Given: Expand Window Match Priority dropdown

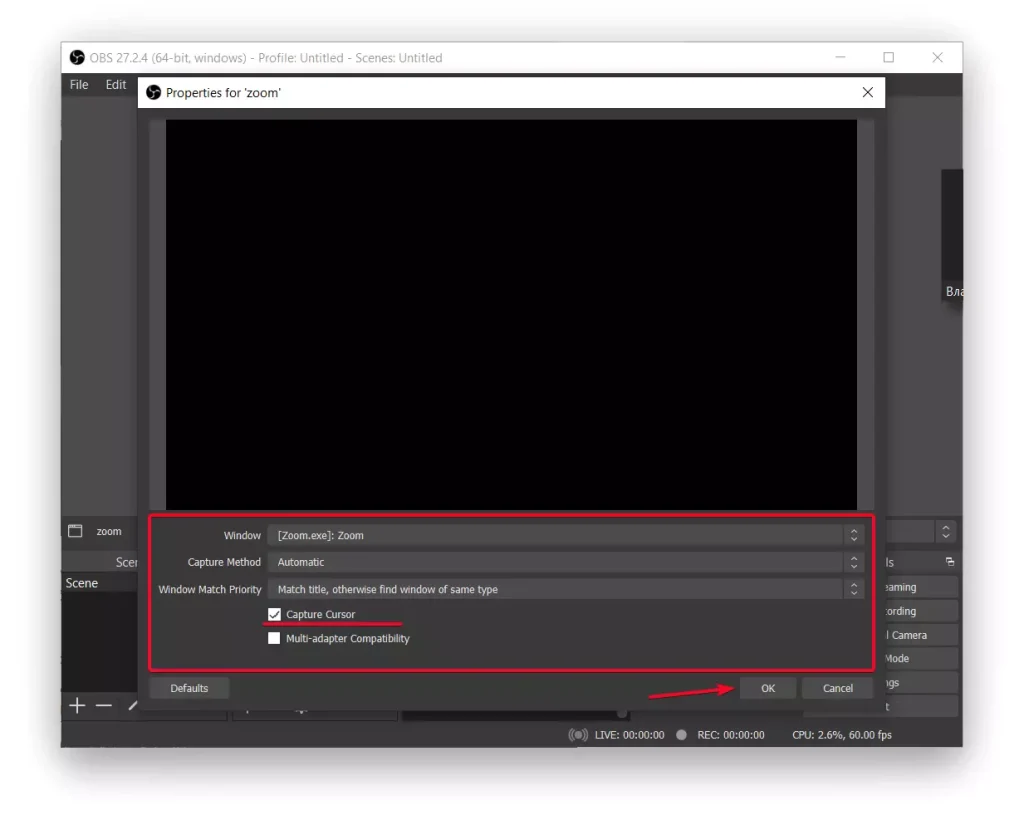Looking at the screenshot, I should click(566, 589).
